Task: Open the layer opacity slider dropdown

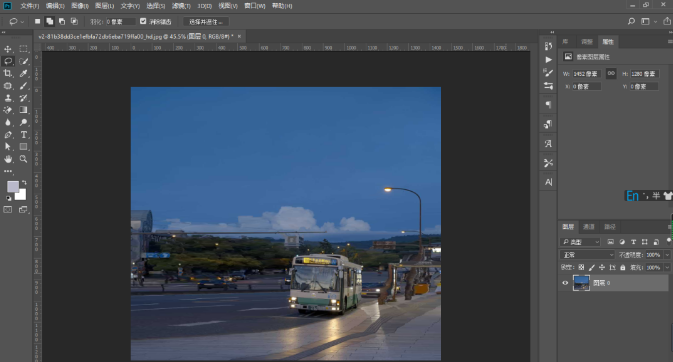Action: (667, 255)
